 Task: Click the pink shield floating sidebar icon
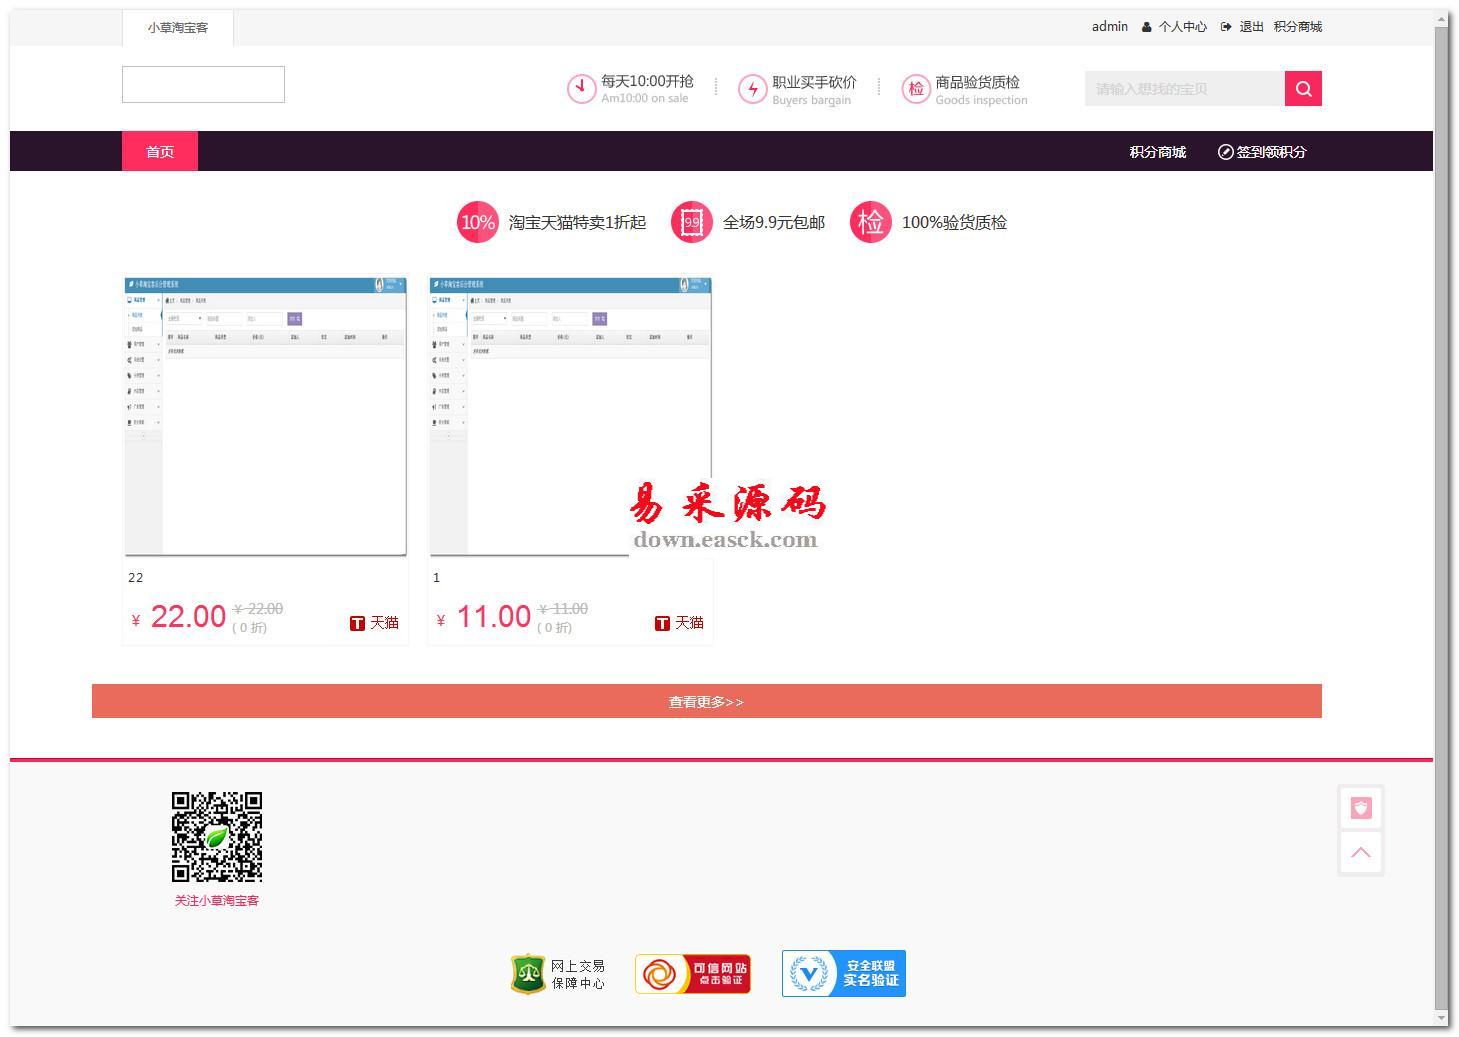1360,808
